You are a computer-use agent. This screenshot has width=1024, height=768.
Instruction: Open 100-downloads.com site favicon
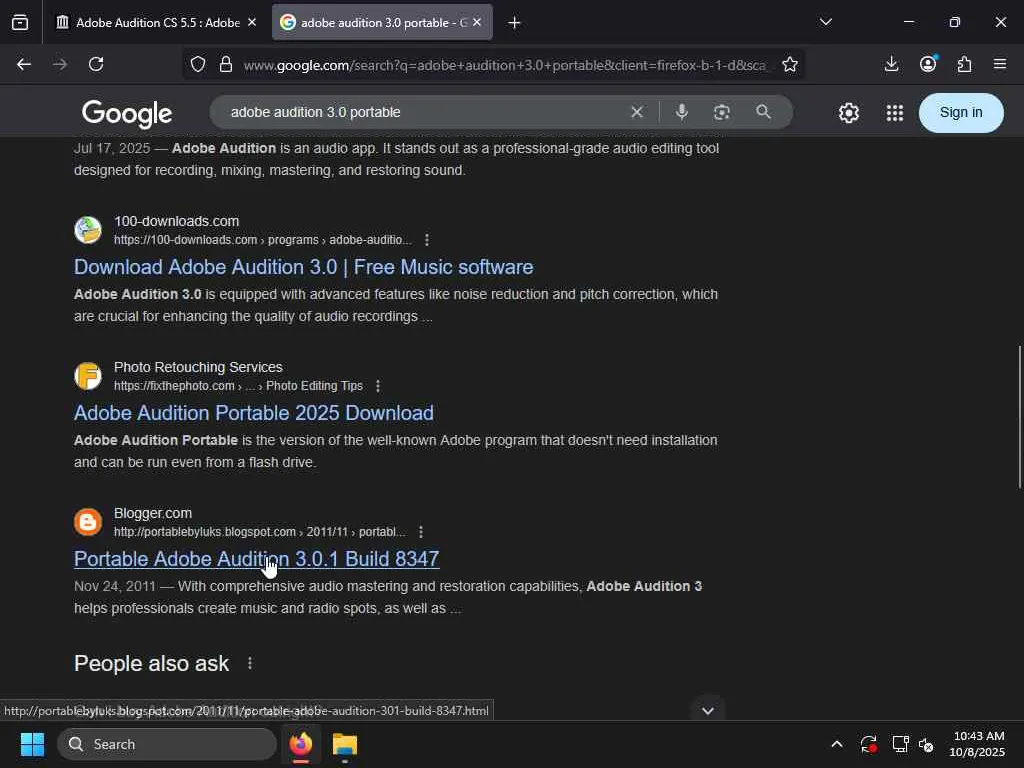point(88,230)
